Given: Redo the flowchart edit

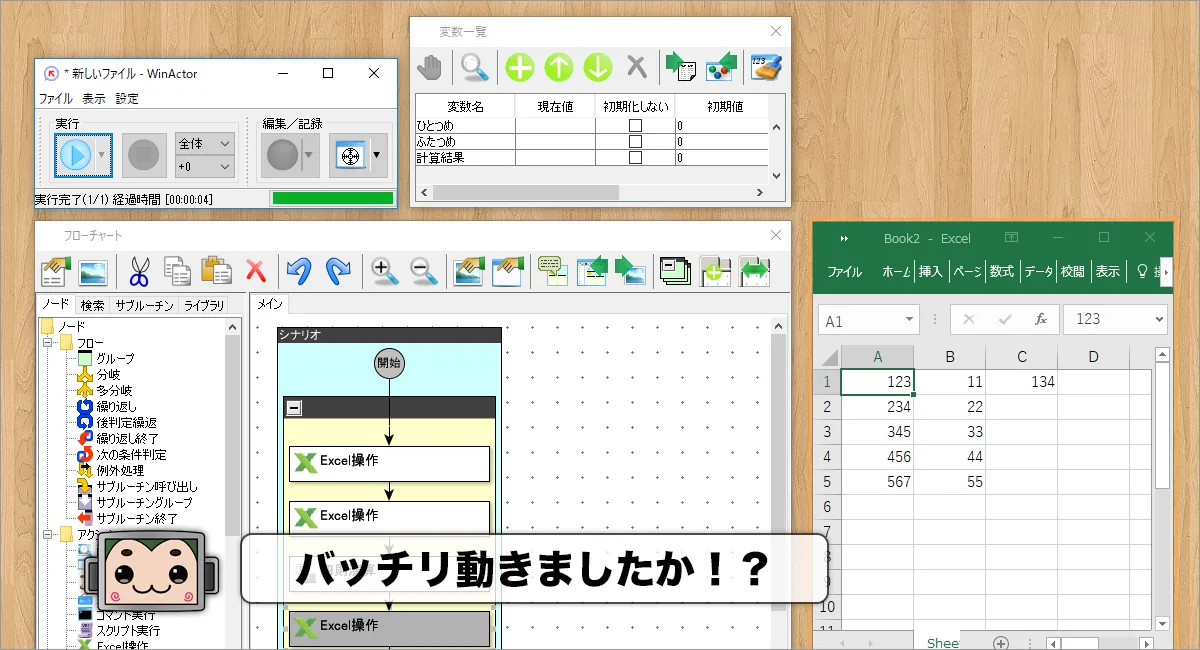Looking at the screenshot, I should 339,271.
